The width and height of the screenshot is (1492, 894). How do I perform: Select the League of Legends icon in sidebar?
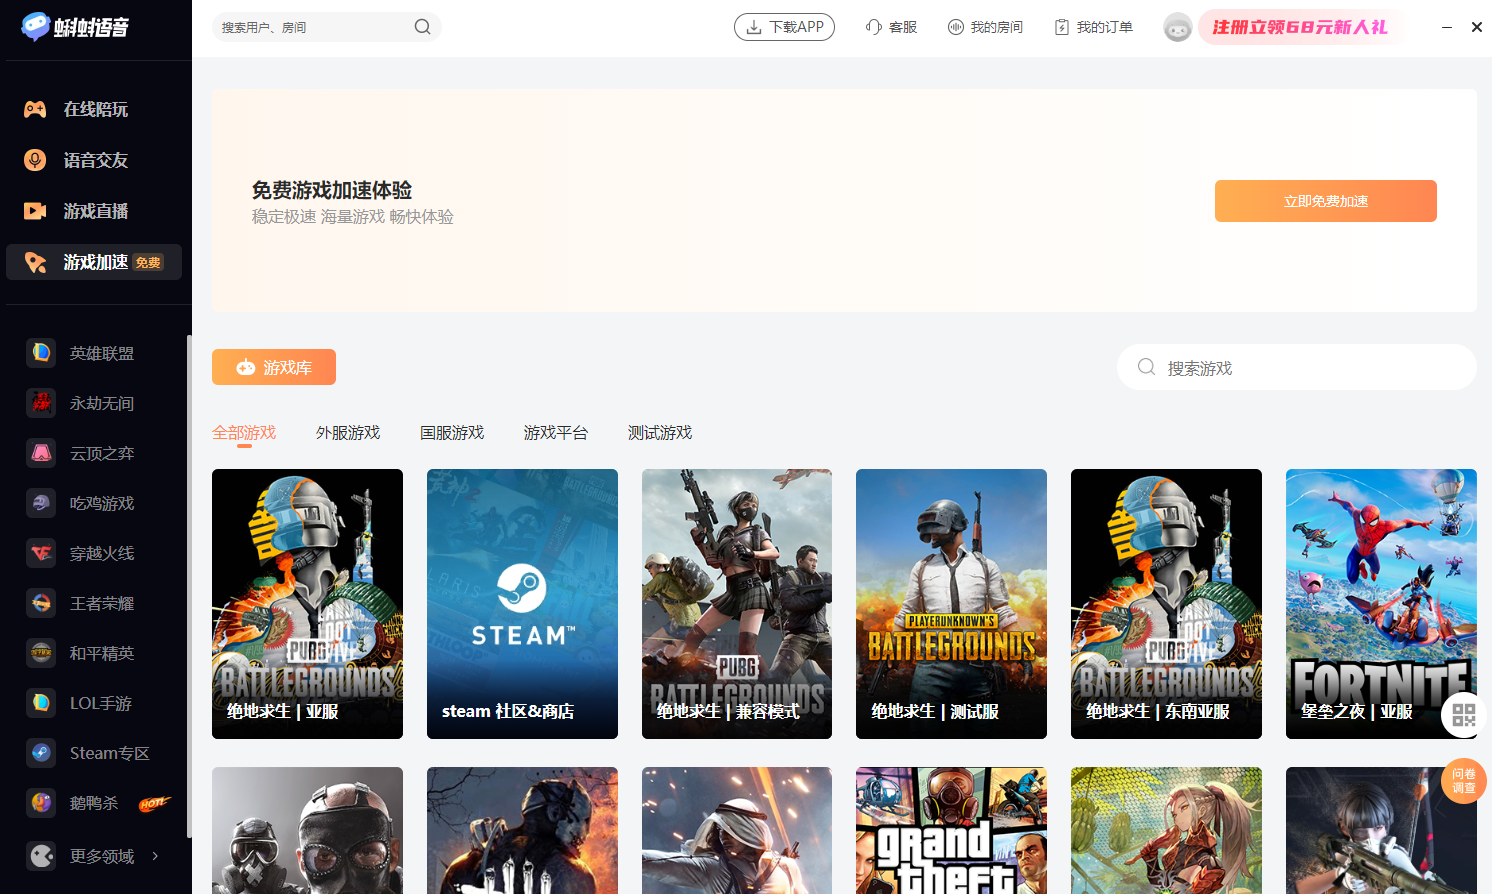point(41,353)
